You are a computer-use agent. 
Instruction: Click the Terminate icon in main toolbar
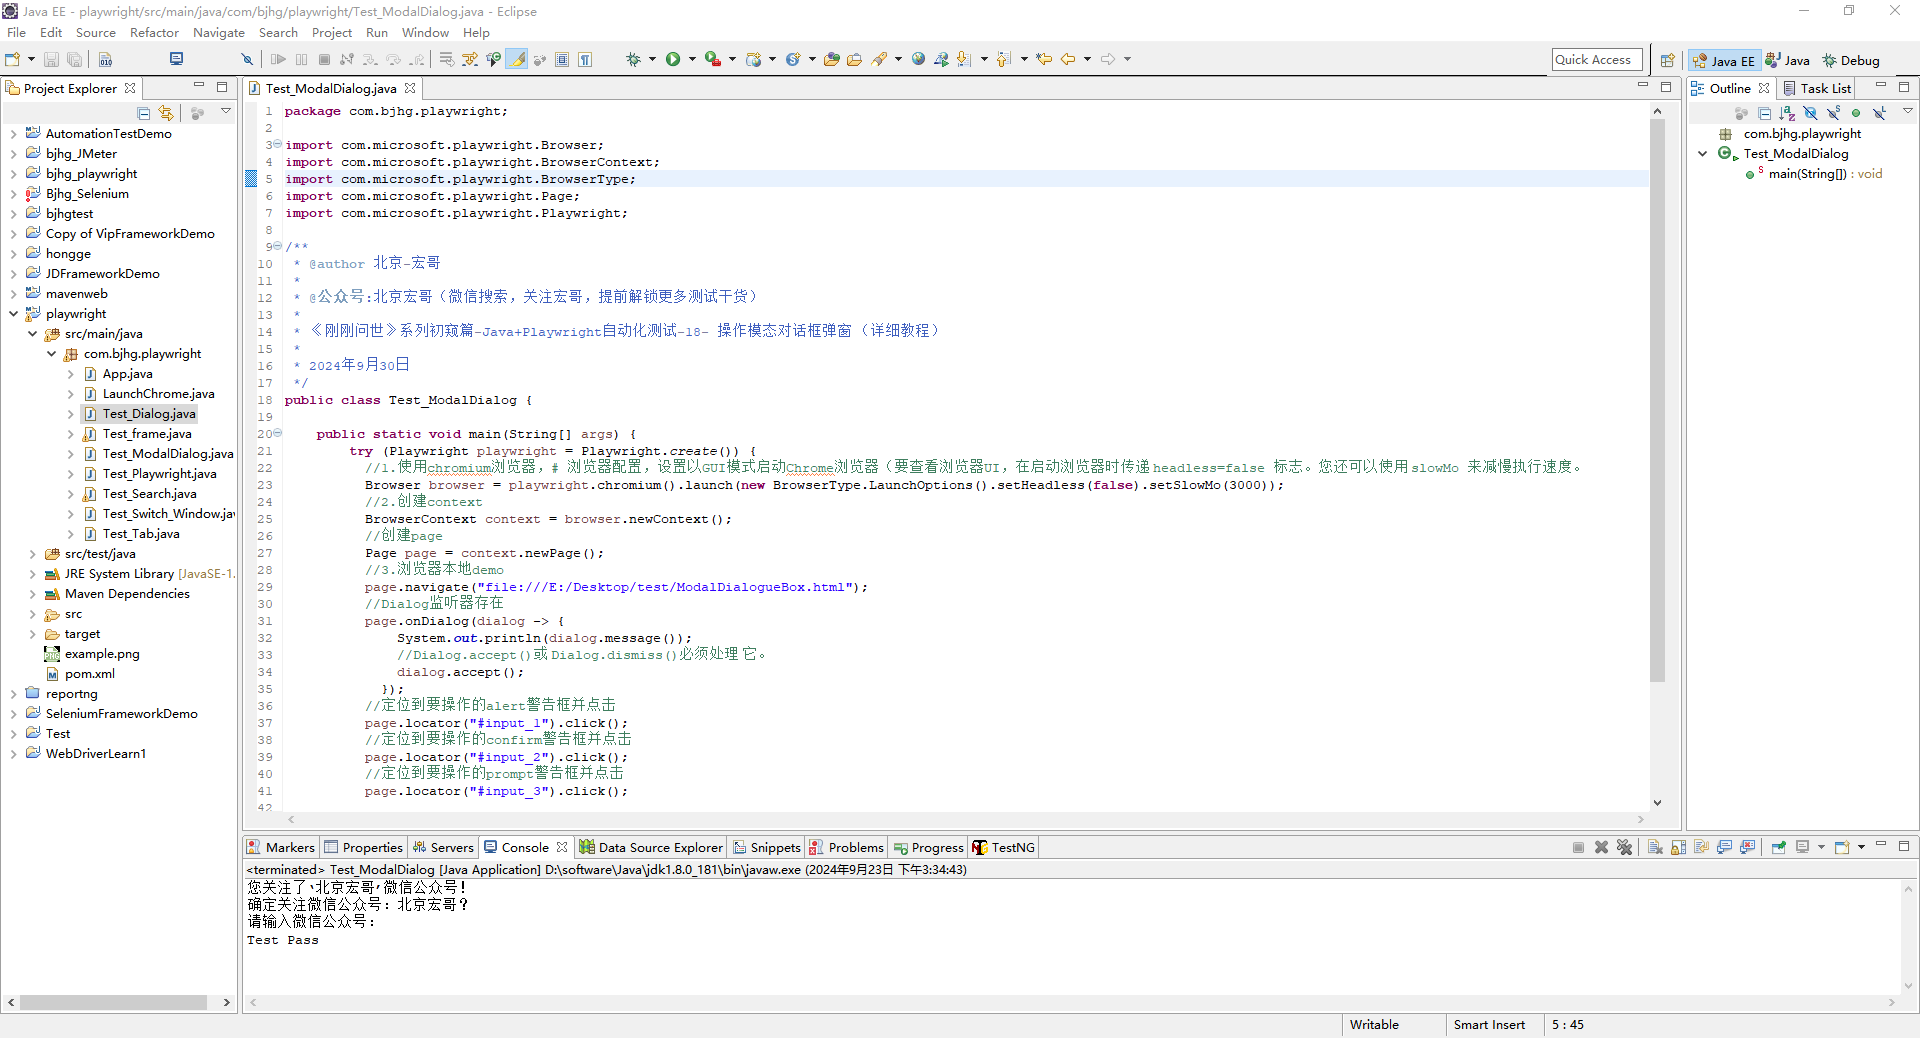pos(324,60)
